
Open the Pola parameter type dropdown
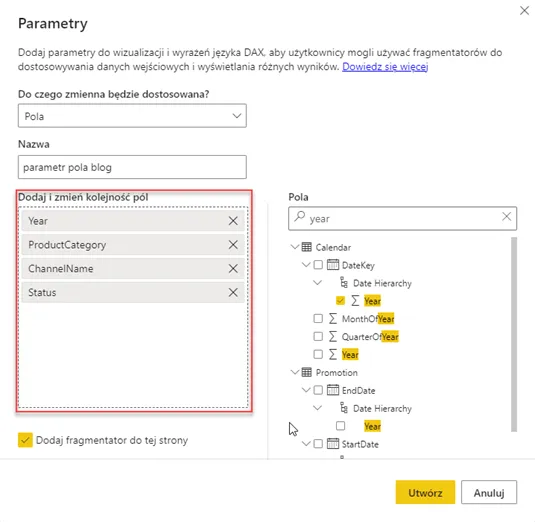click(x=132, y=116)
